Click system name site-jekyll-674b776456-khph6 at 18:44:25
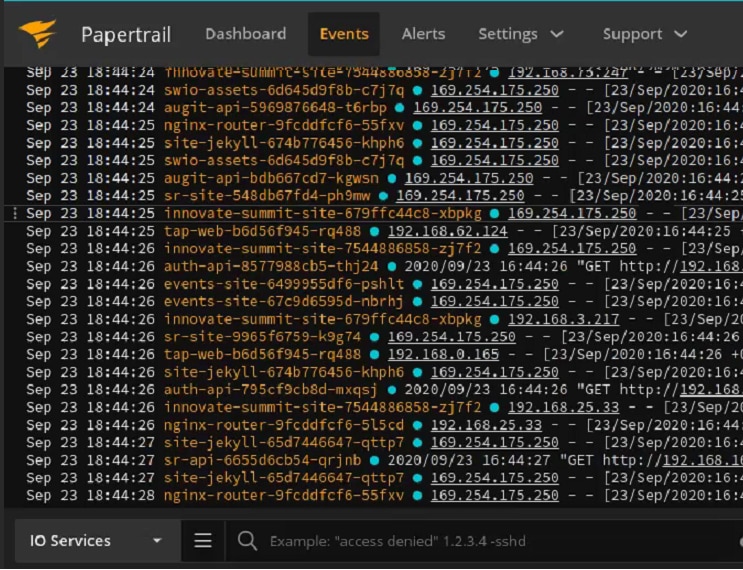Viewport: 743px width, 570px height. click(284, 143)
